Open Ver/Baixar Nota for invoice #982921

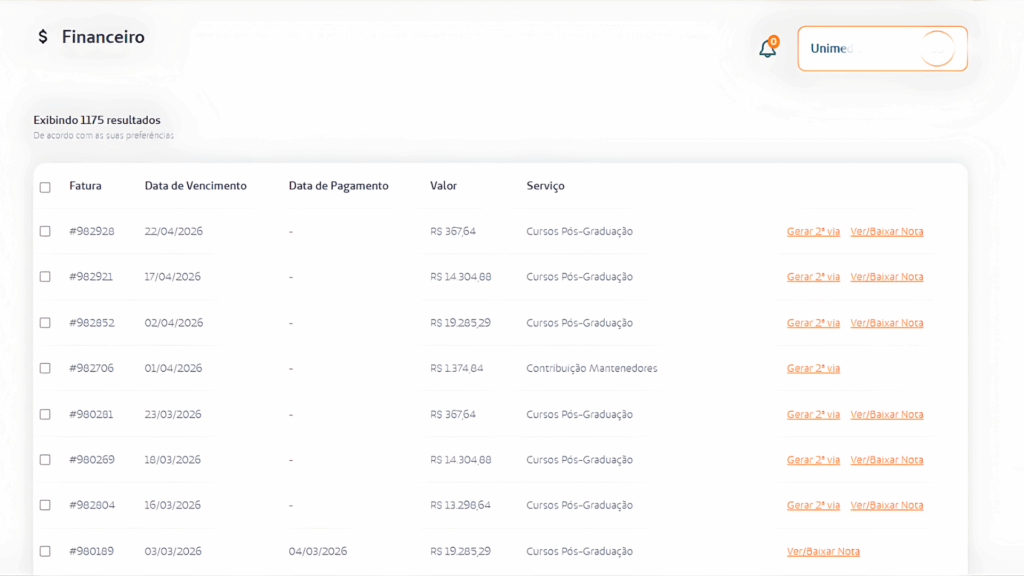[886, 277]
